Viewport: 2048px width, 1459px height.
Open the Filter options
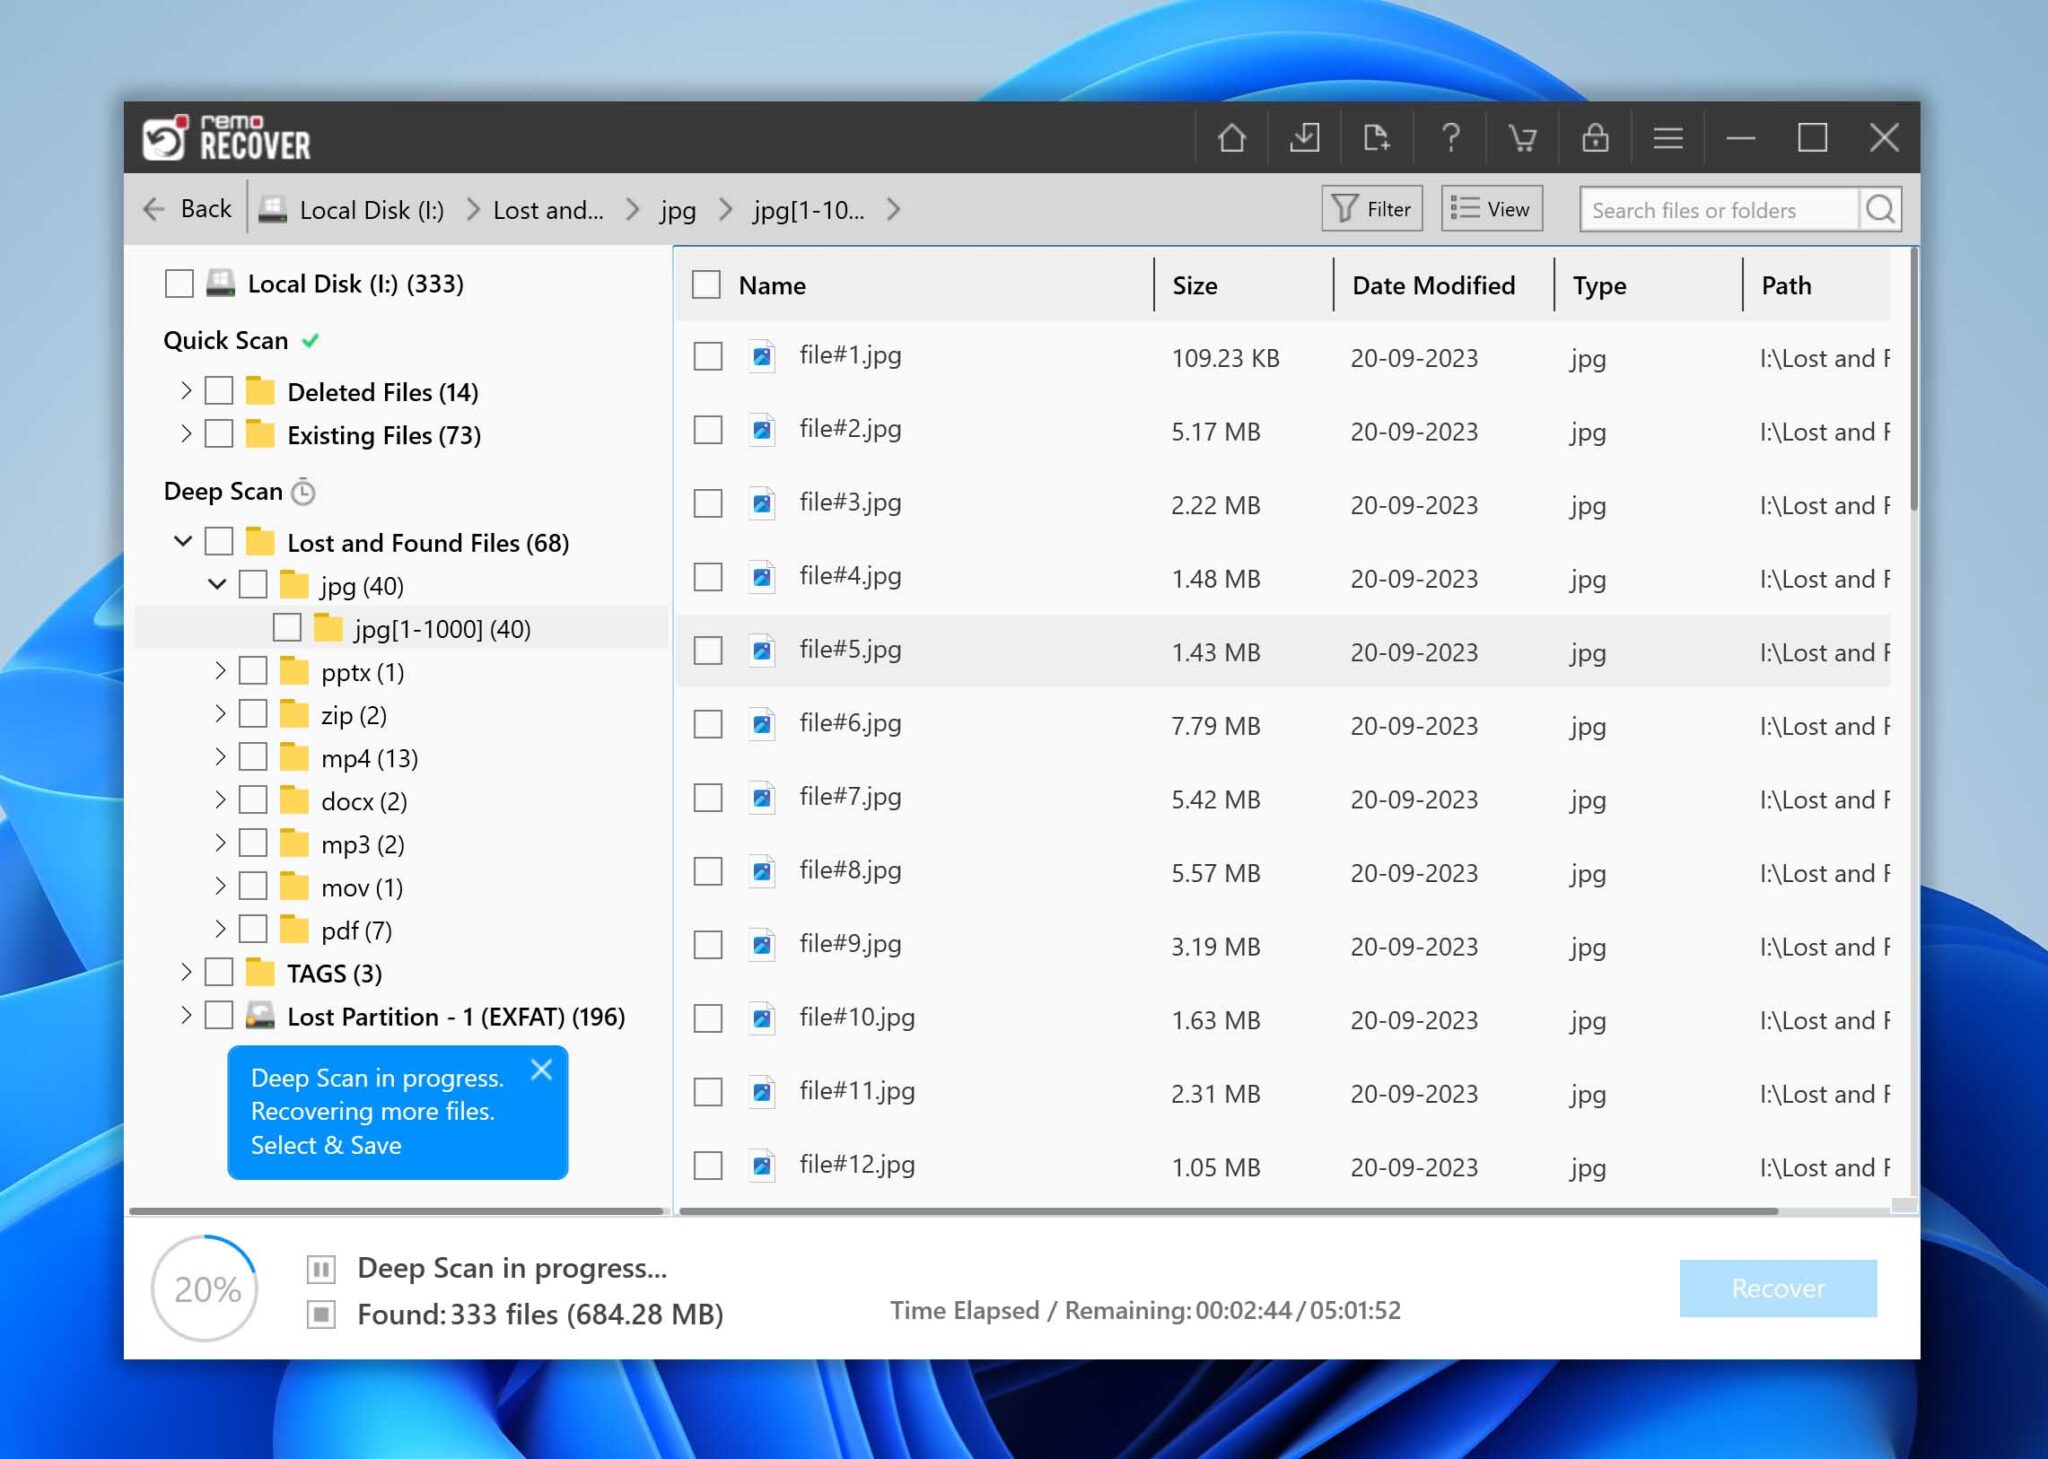pos(1371,208)
